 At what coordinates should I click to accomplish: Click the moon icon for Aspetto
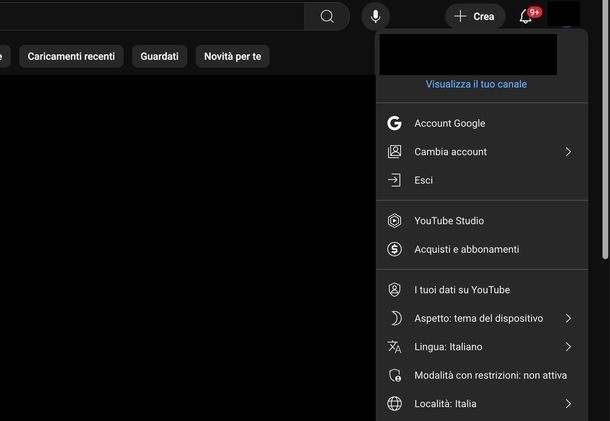click(396, 318)
